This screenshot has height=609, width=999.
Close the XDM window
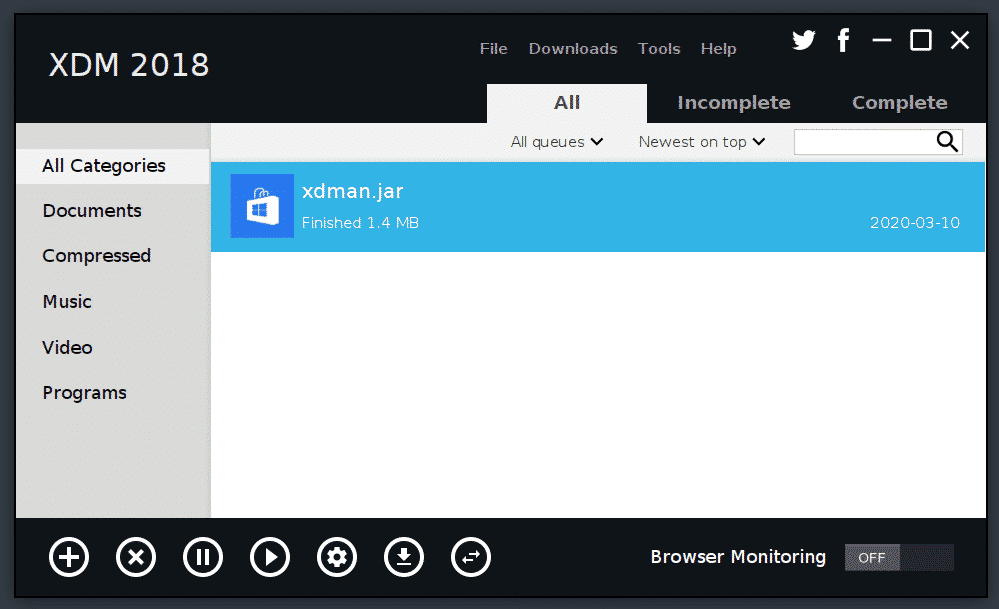pyautogui.click(x=959, y=40)
